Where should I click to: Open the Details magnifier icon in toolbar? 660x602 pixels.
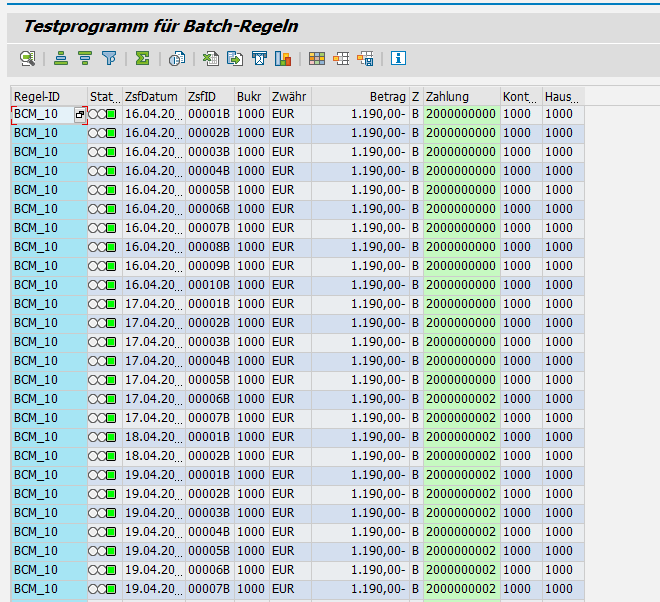click(28, 58)
